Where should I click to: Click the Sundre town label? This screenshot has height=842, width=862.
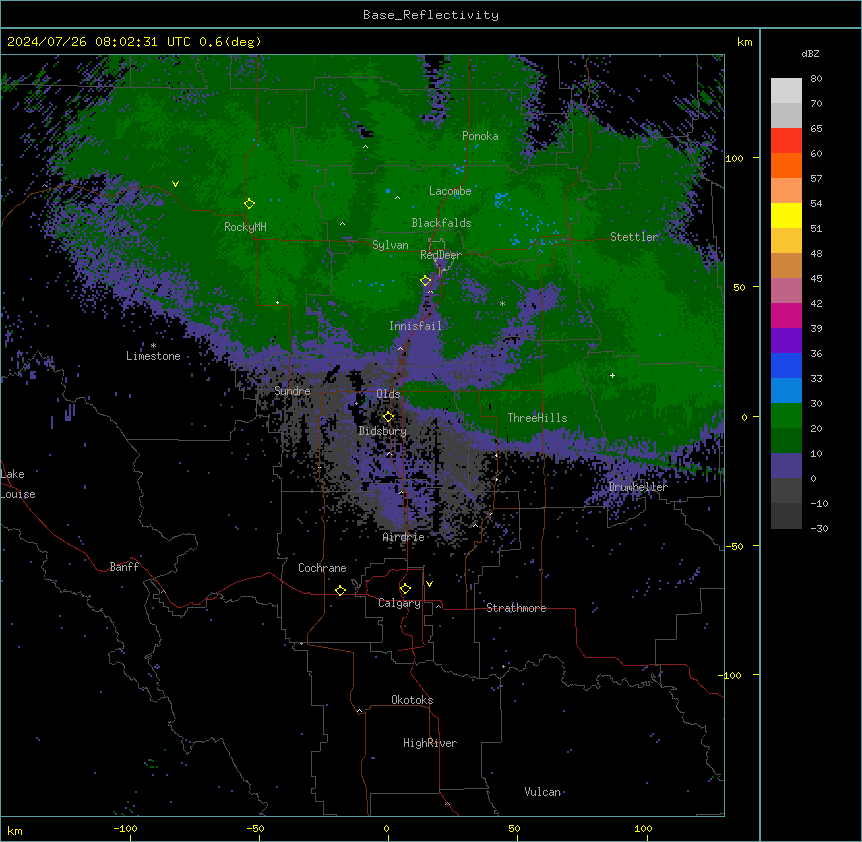click(292, 391)
